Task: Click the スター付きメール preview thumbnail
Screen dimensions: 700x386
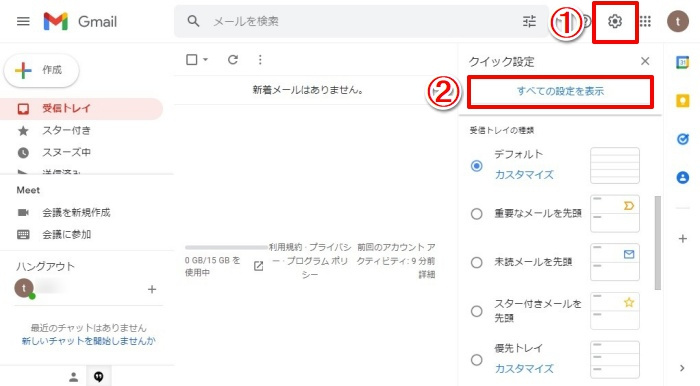Action: pos(615,311)
